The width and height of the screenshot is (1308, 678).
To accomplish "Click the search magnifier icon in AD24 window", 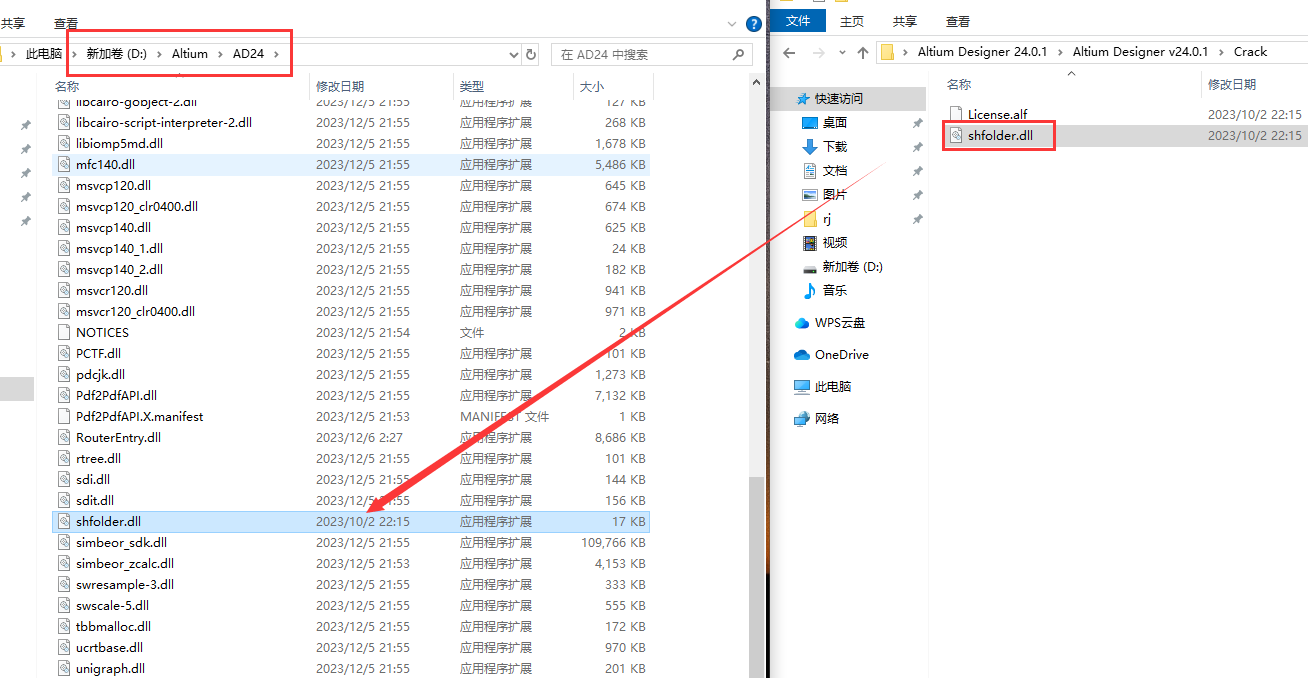I will (x=739, y=54).
